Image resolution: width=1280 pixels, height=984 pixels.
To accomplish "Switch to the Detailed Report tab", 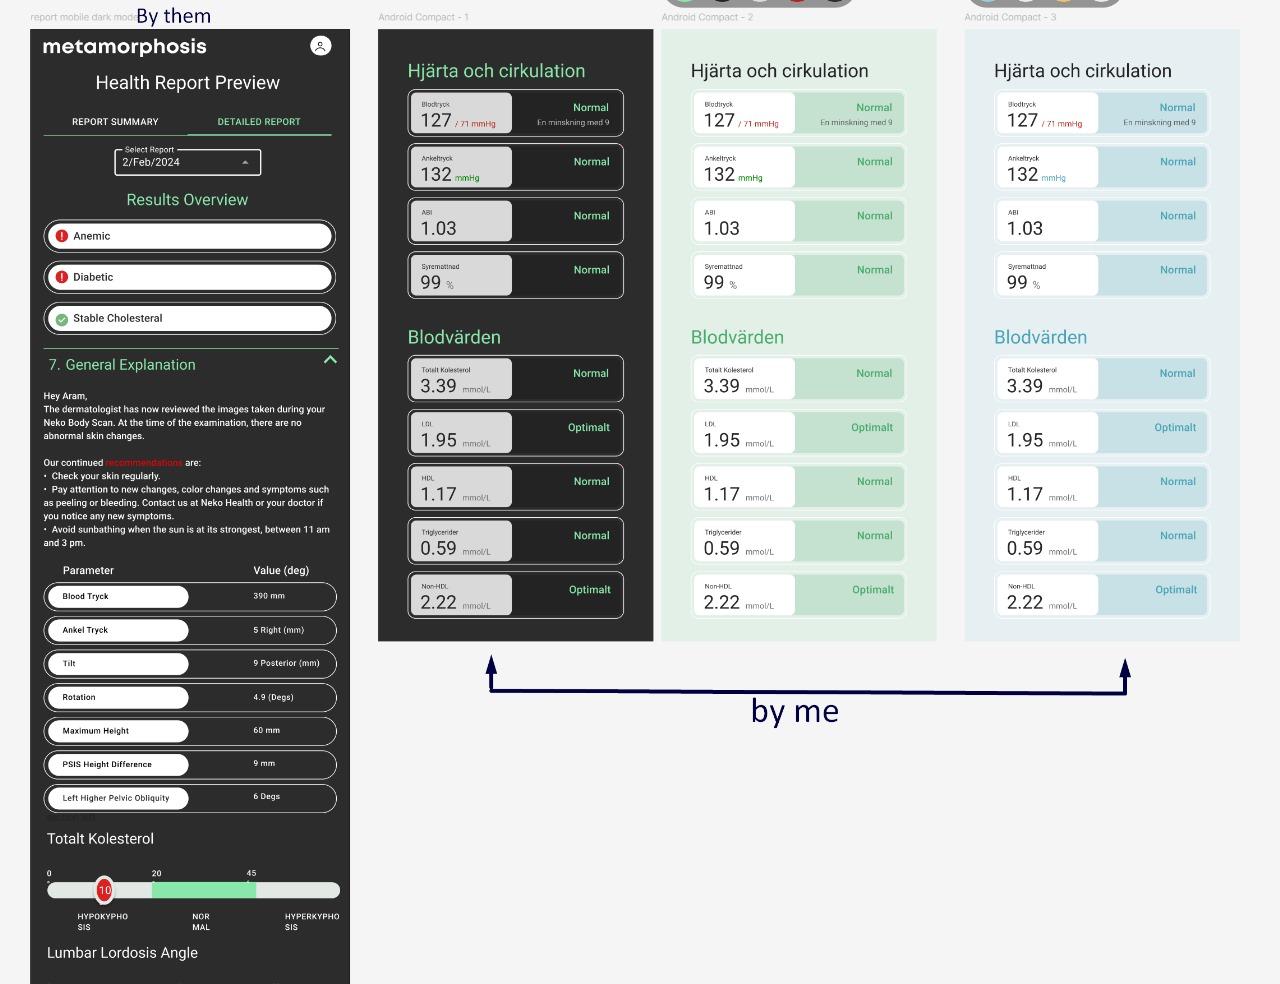I will [x=259, y=122].
